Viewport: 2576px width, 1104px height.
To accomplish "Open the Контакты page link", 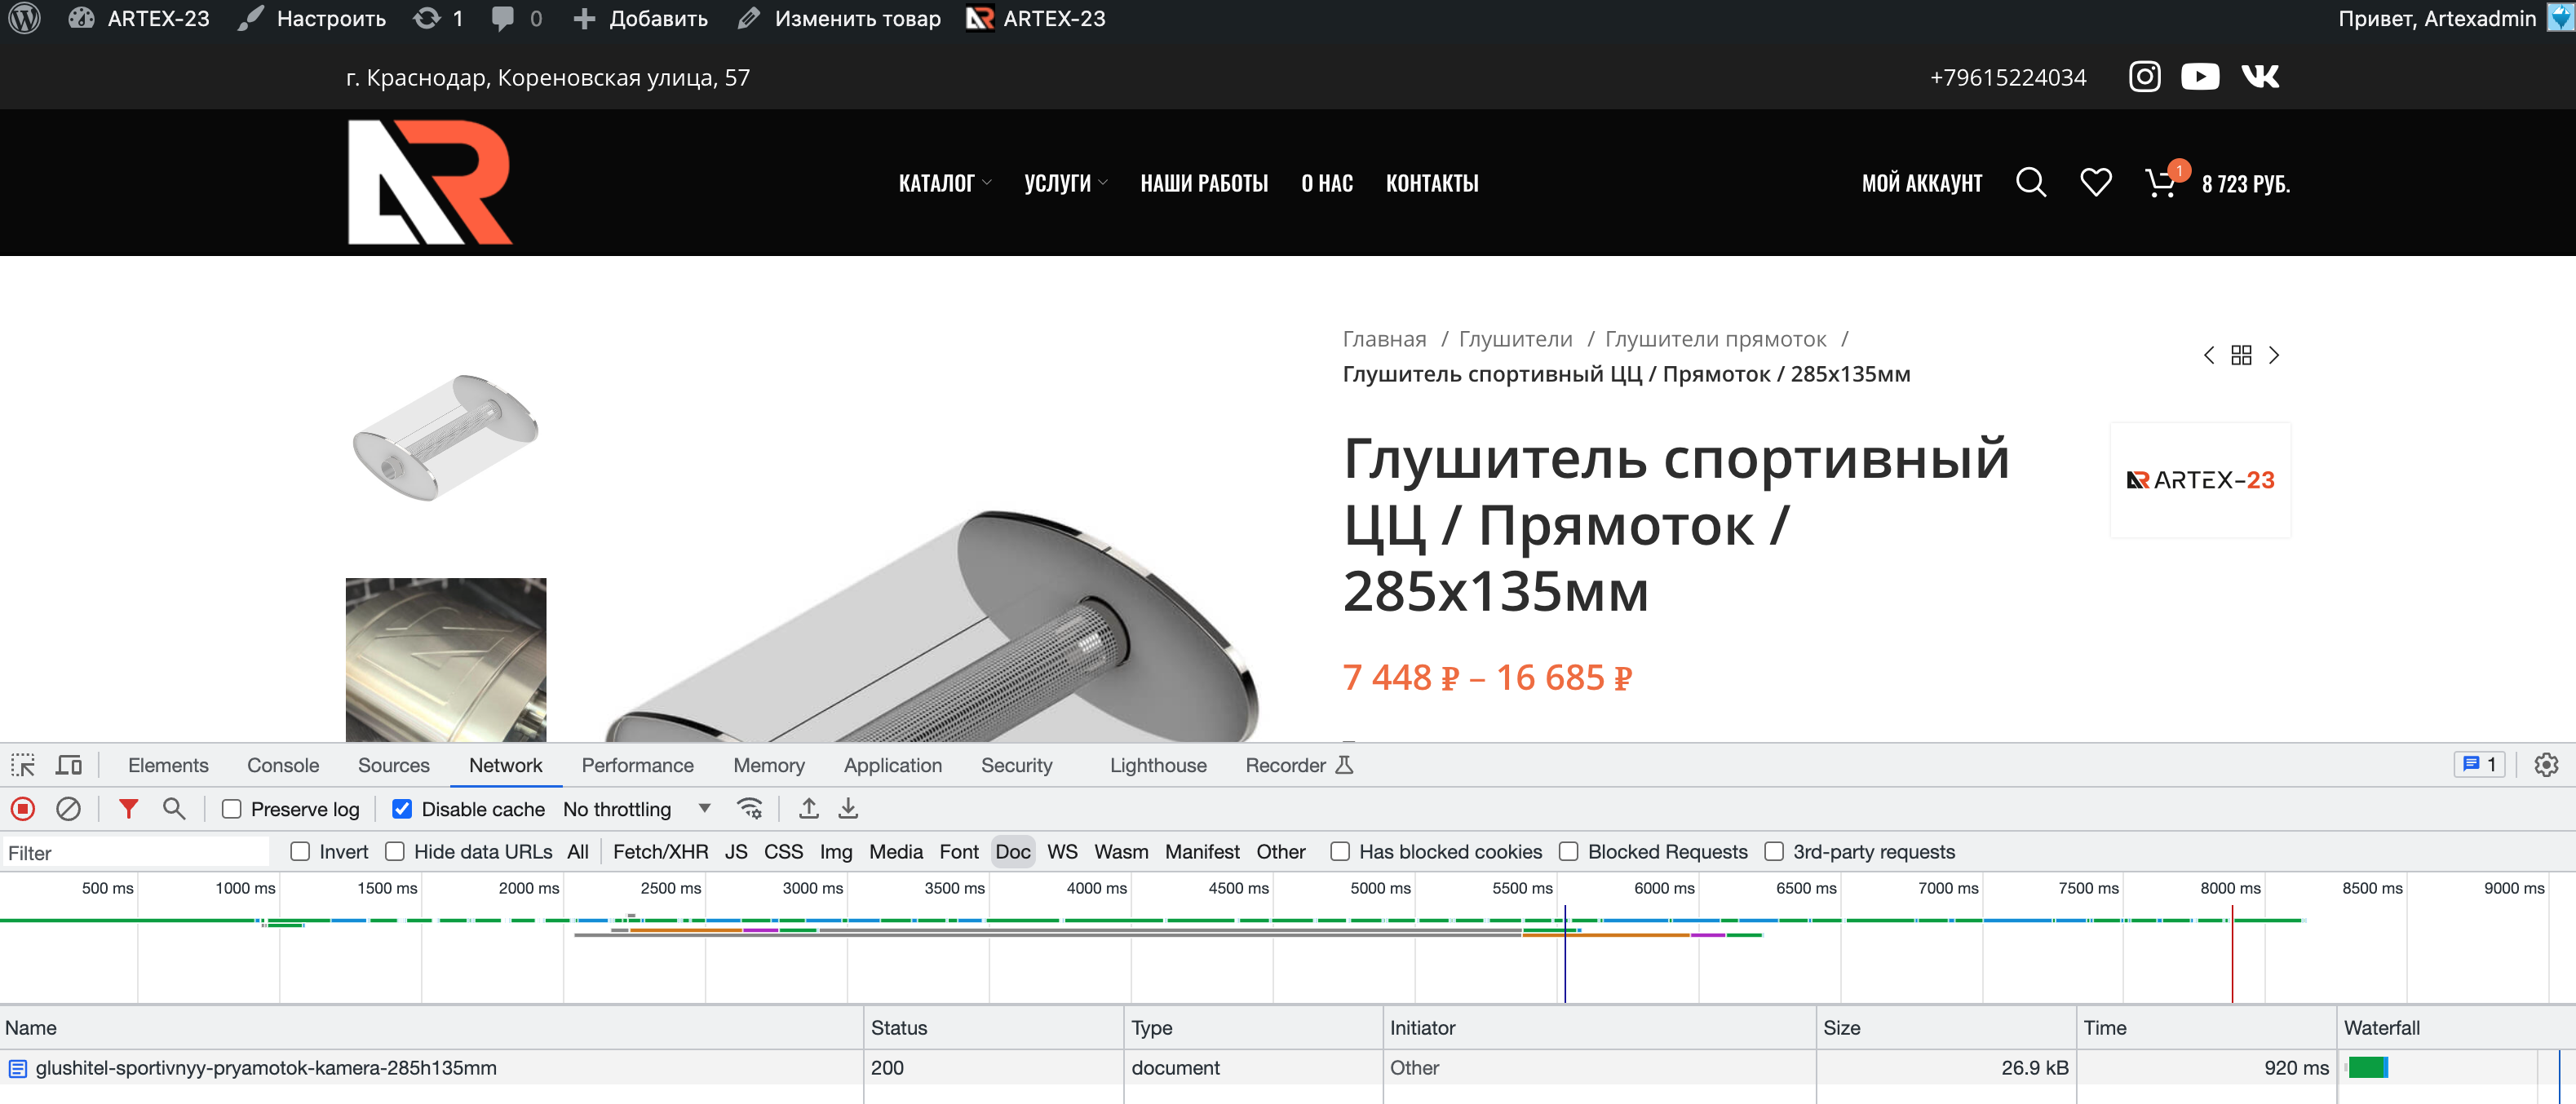I will coord(1431,183).
